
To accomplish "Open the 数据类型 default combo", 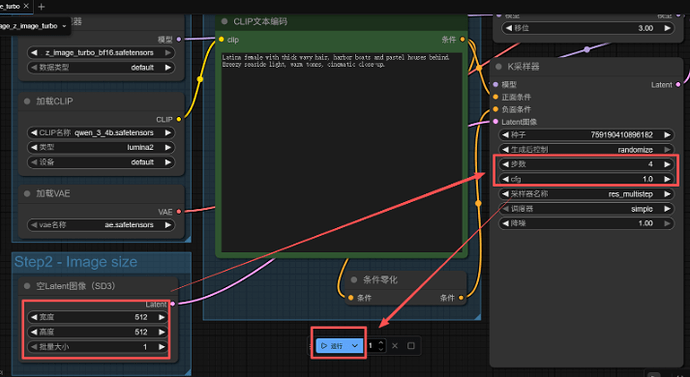I will click(101, 67).
